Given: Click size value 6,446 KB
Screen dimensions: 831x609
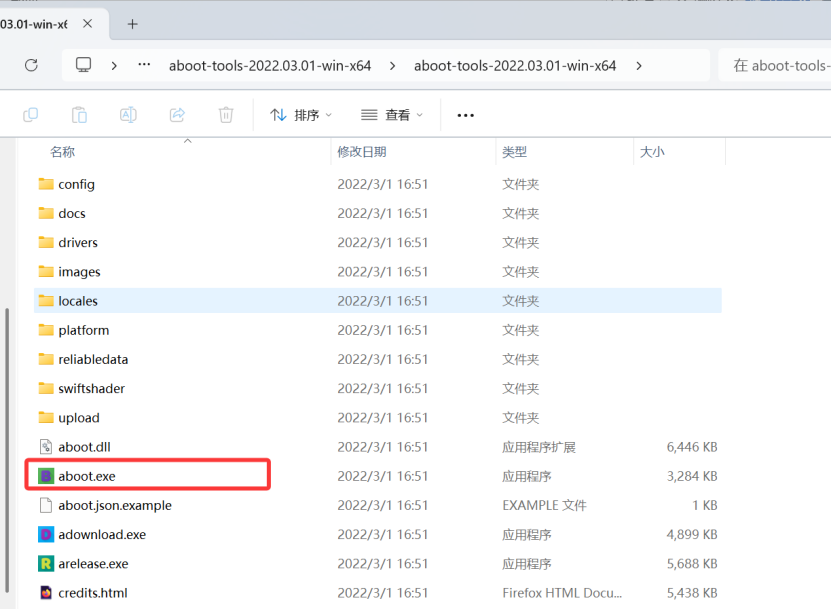Looking at the screenshot, I should (x=692, y=447).
